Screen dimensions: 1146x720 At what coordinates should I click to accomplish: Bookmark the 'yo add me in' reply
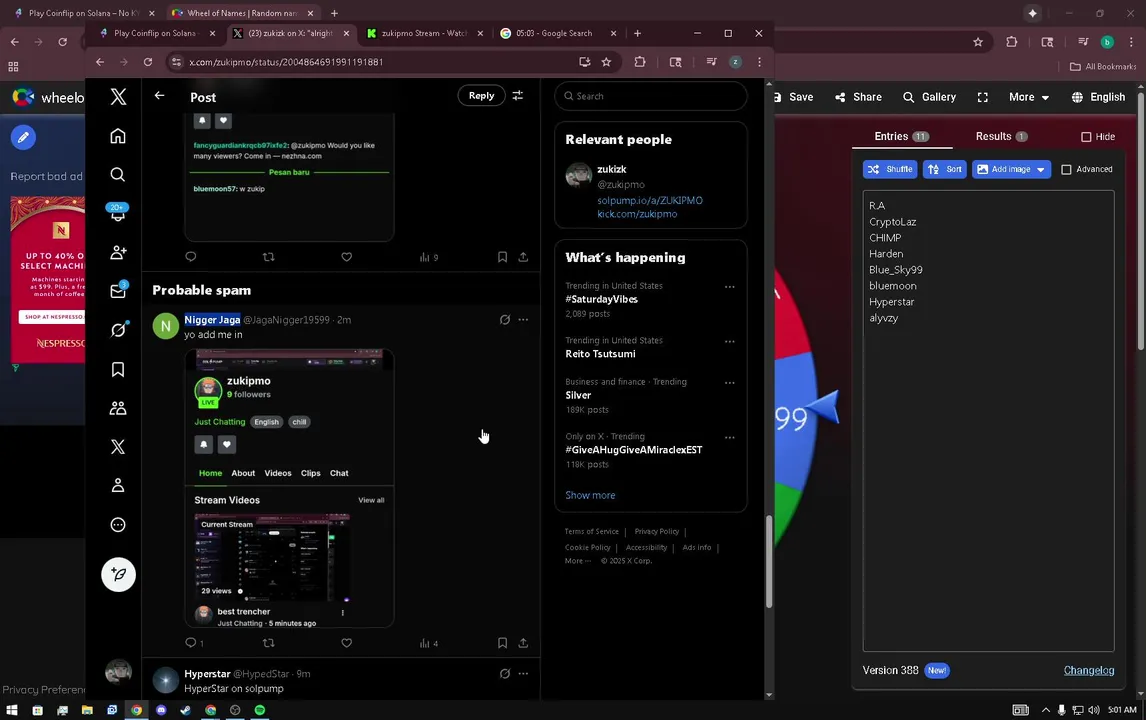coord(502,643)
